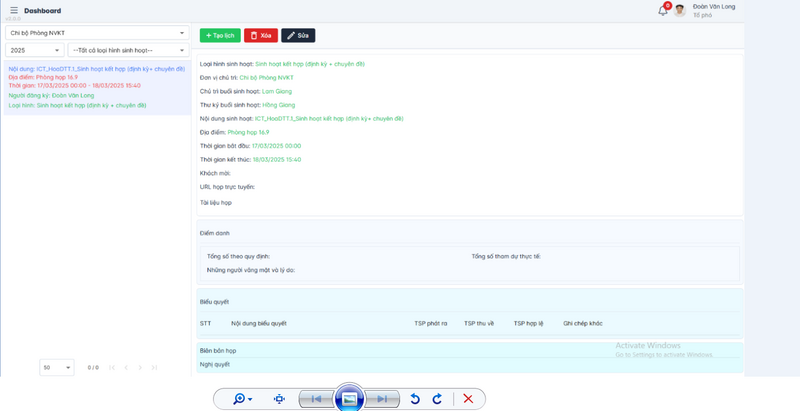Click the notification bell icon

pos(662,11)
